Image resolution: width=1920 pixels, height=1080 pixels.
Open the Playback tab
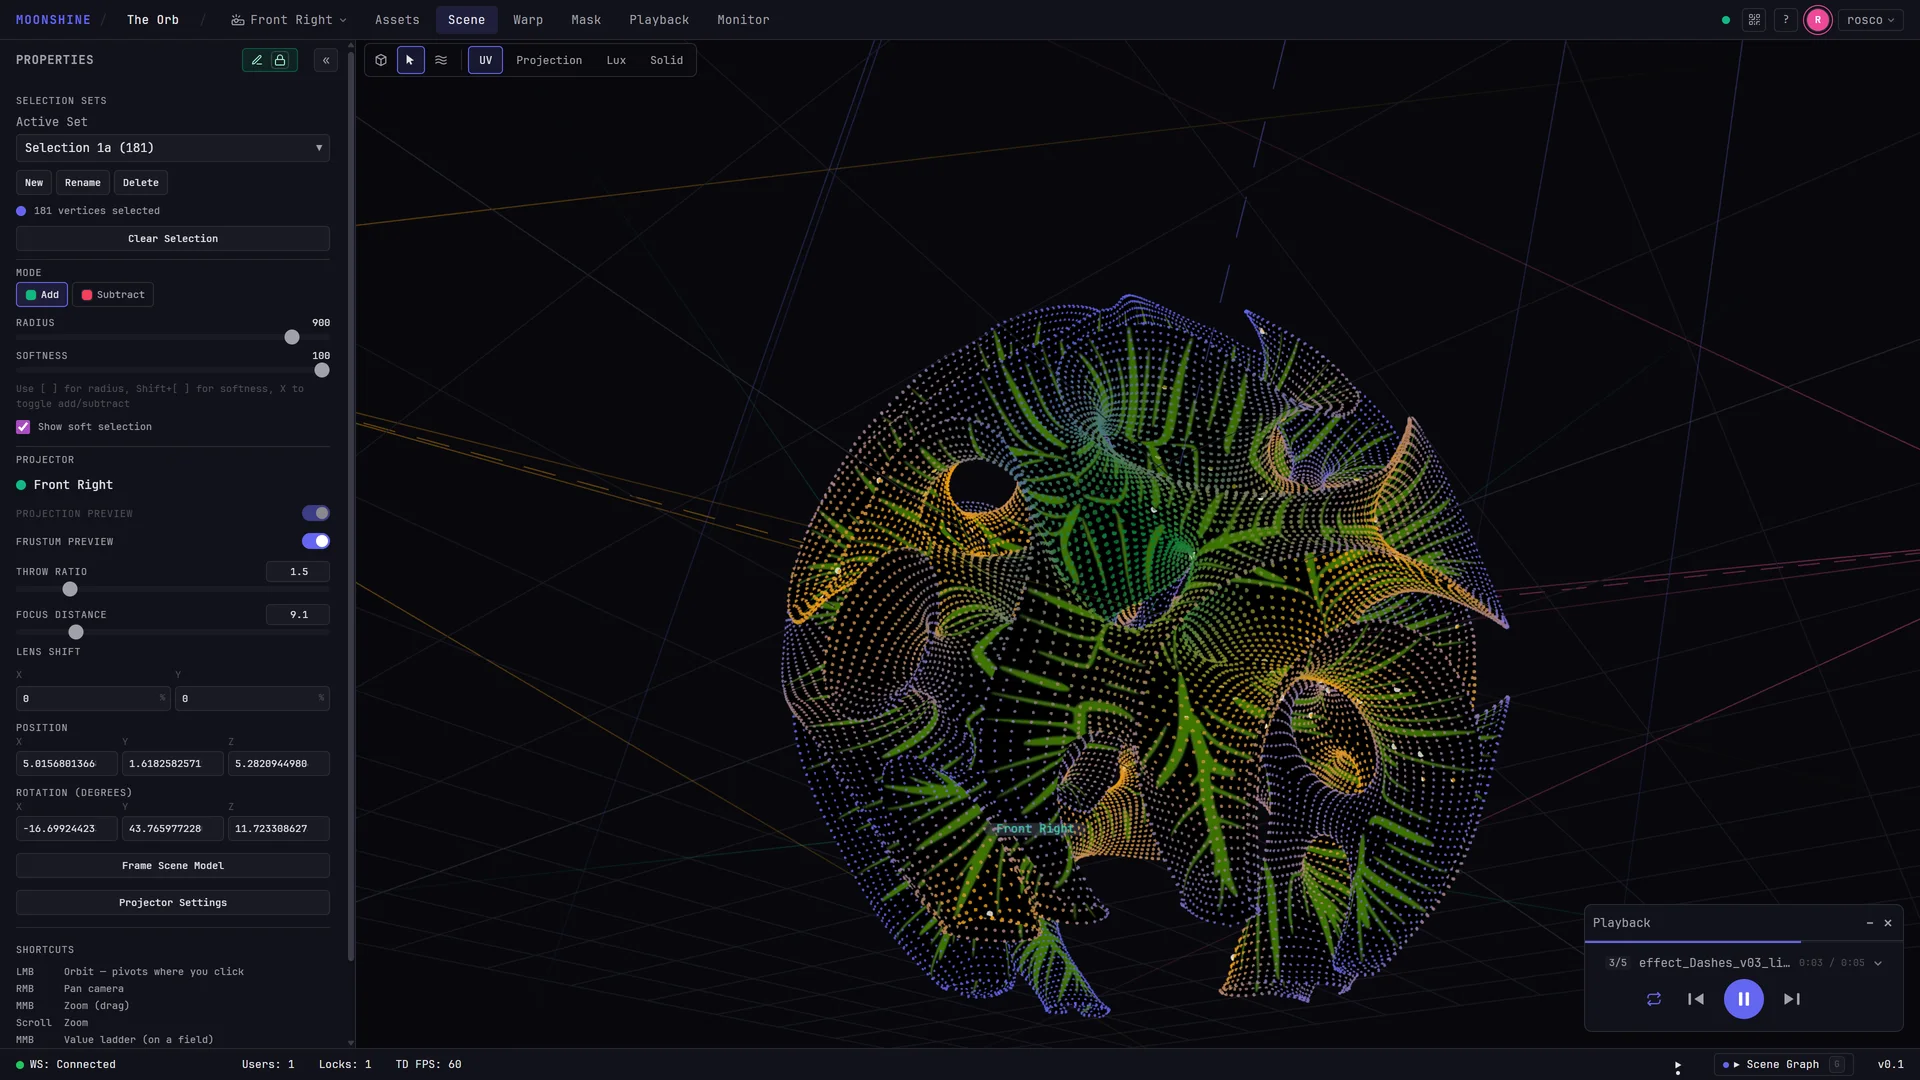pyautogui.click(x=659, y=20)
